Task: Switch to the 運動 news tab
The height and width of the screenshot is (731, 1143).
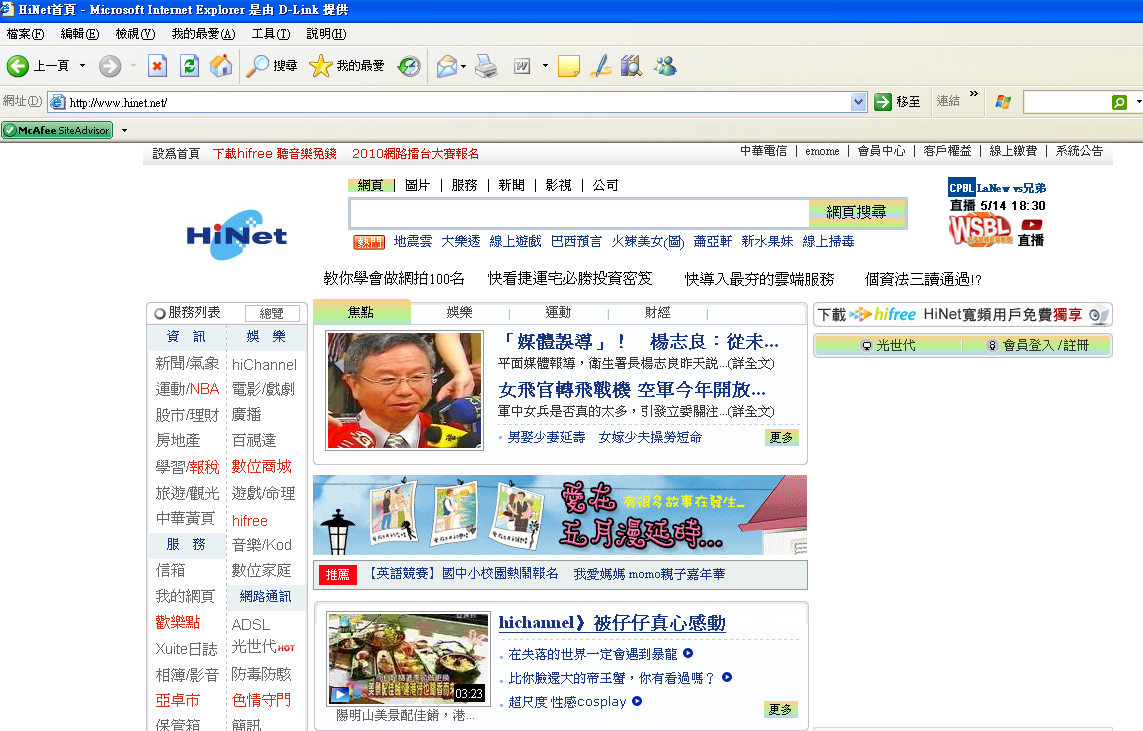Action: pos(558,313)
